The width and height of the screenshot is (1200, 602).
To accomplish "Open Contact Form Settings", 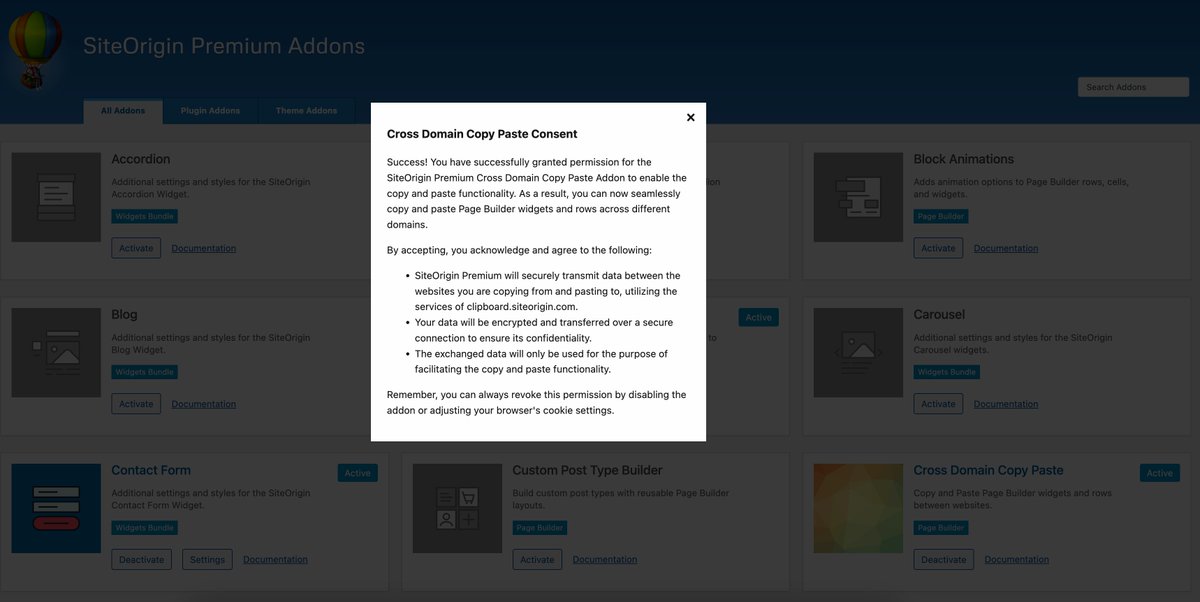I will (207, 559).
